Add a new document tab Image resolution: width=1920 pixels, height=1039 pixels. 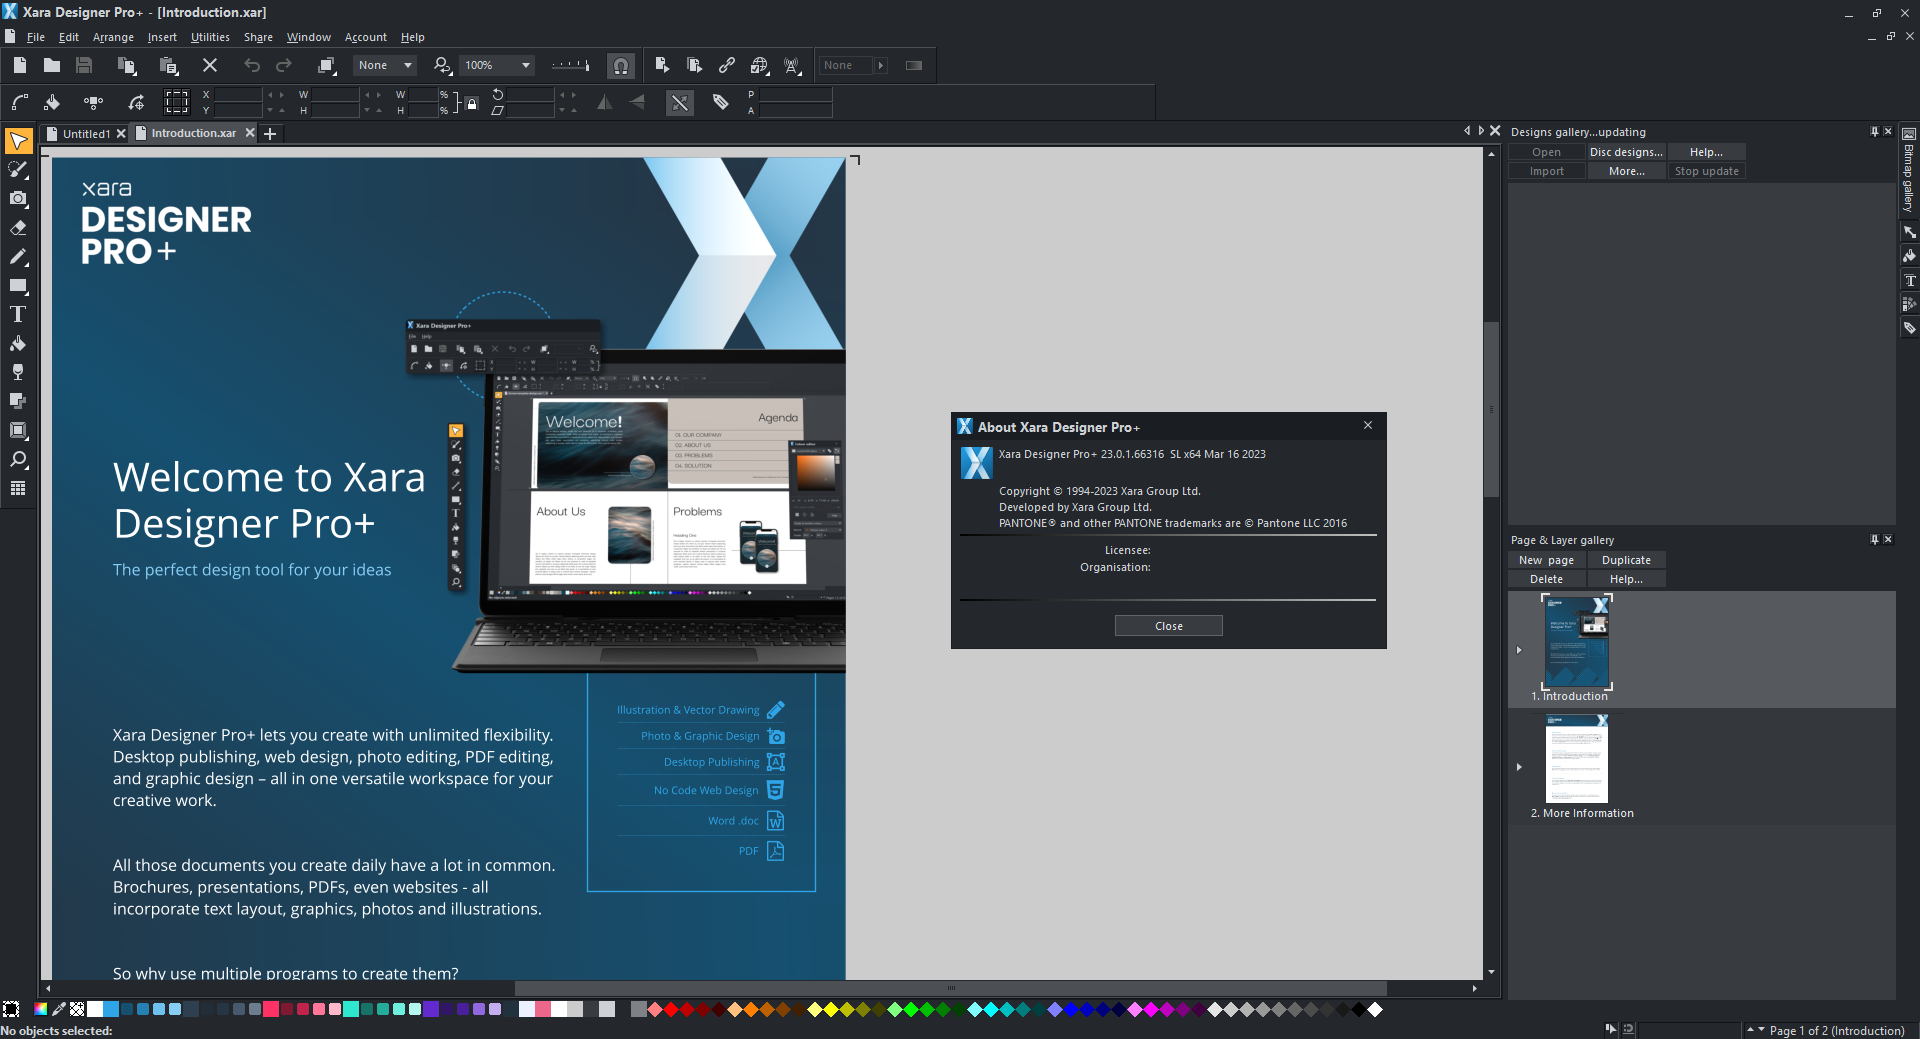pyautogui.click(x=270, y=134)
